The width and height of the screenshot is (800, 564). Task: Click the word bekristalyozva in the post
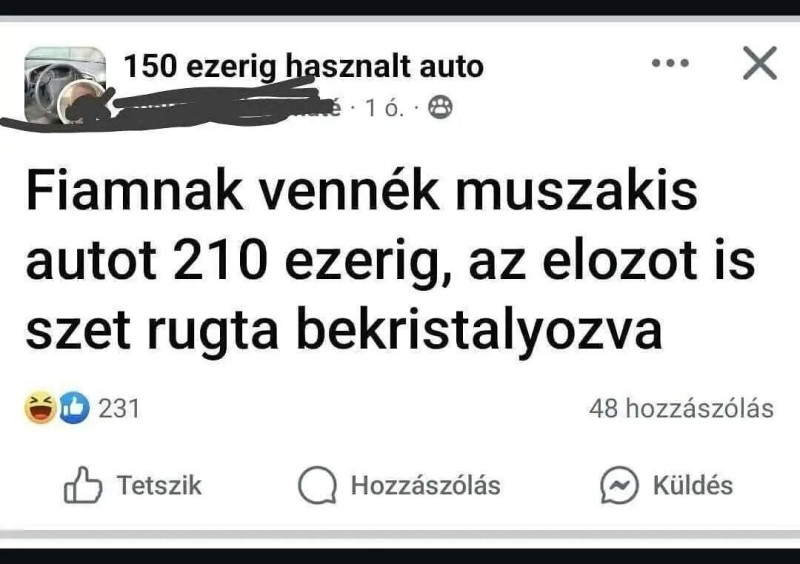[x=479, y=330]
